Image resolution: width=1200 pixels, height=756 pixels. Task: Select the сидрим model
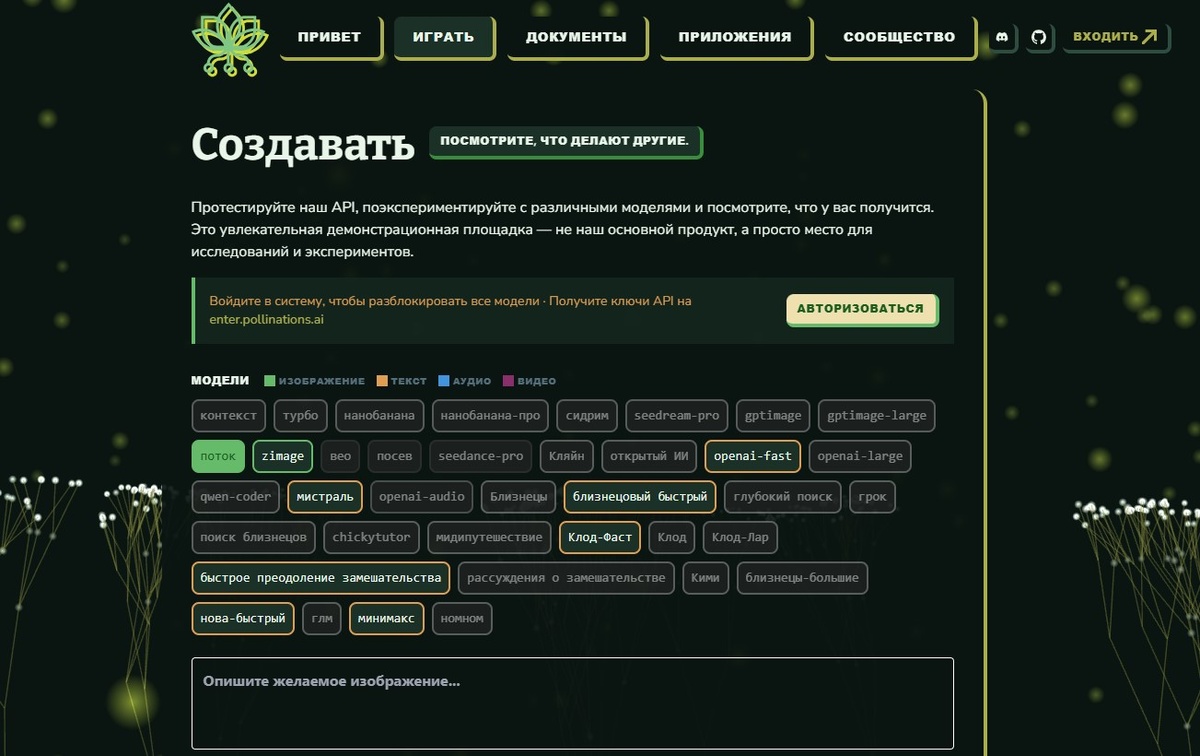[x=587, y=416]
